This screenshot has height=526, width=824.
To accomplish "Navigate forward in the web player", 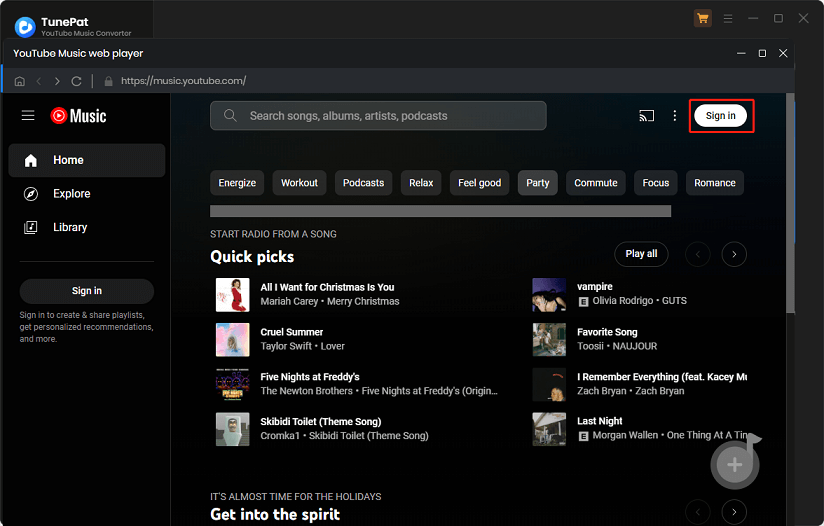I will [57, 81].
